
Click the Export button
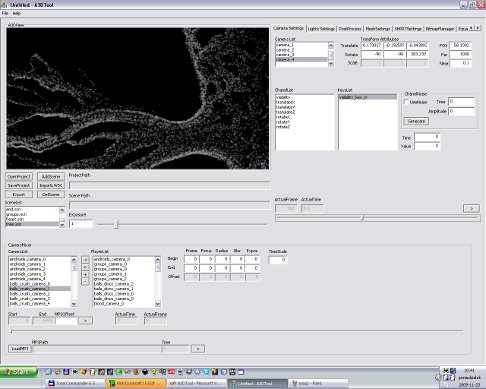click(x=19, y=194)
